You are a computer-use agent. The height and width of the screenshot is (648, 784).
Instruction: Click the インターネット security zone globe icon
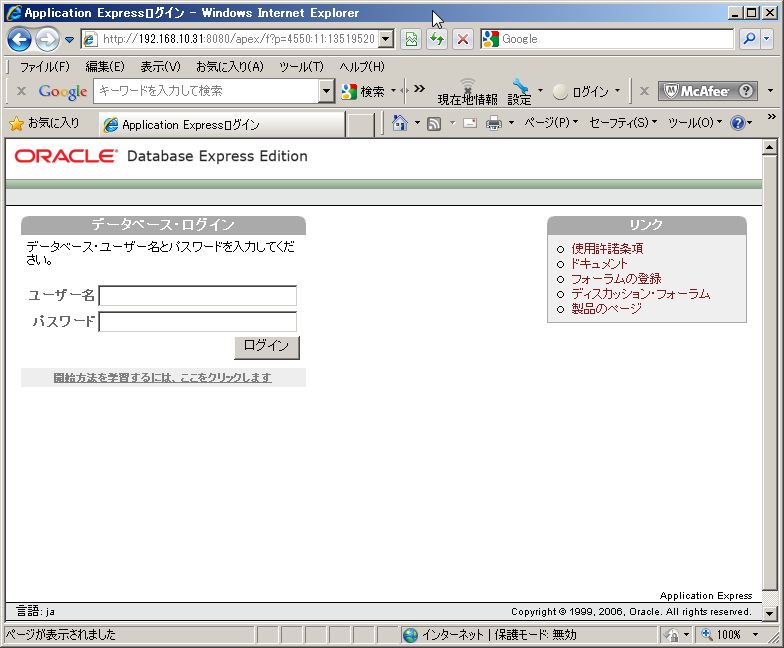pos(410,635)
